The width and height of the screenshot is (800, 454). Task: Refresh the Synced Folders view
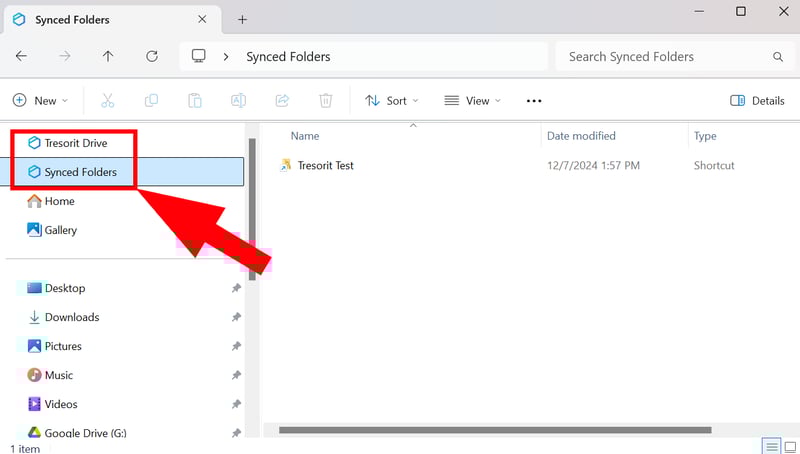pos(152,56)
